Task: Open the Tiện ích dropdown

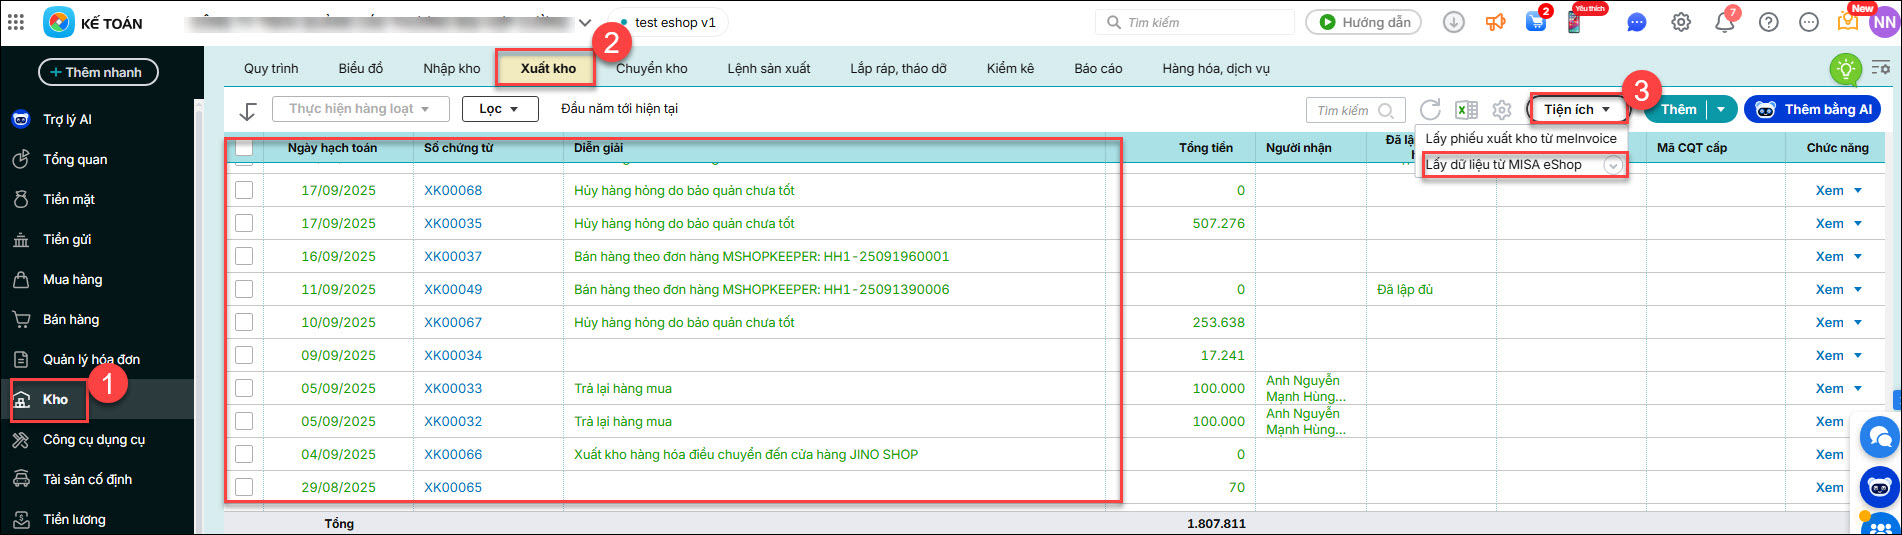Action: coord(1577,109)
